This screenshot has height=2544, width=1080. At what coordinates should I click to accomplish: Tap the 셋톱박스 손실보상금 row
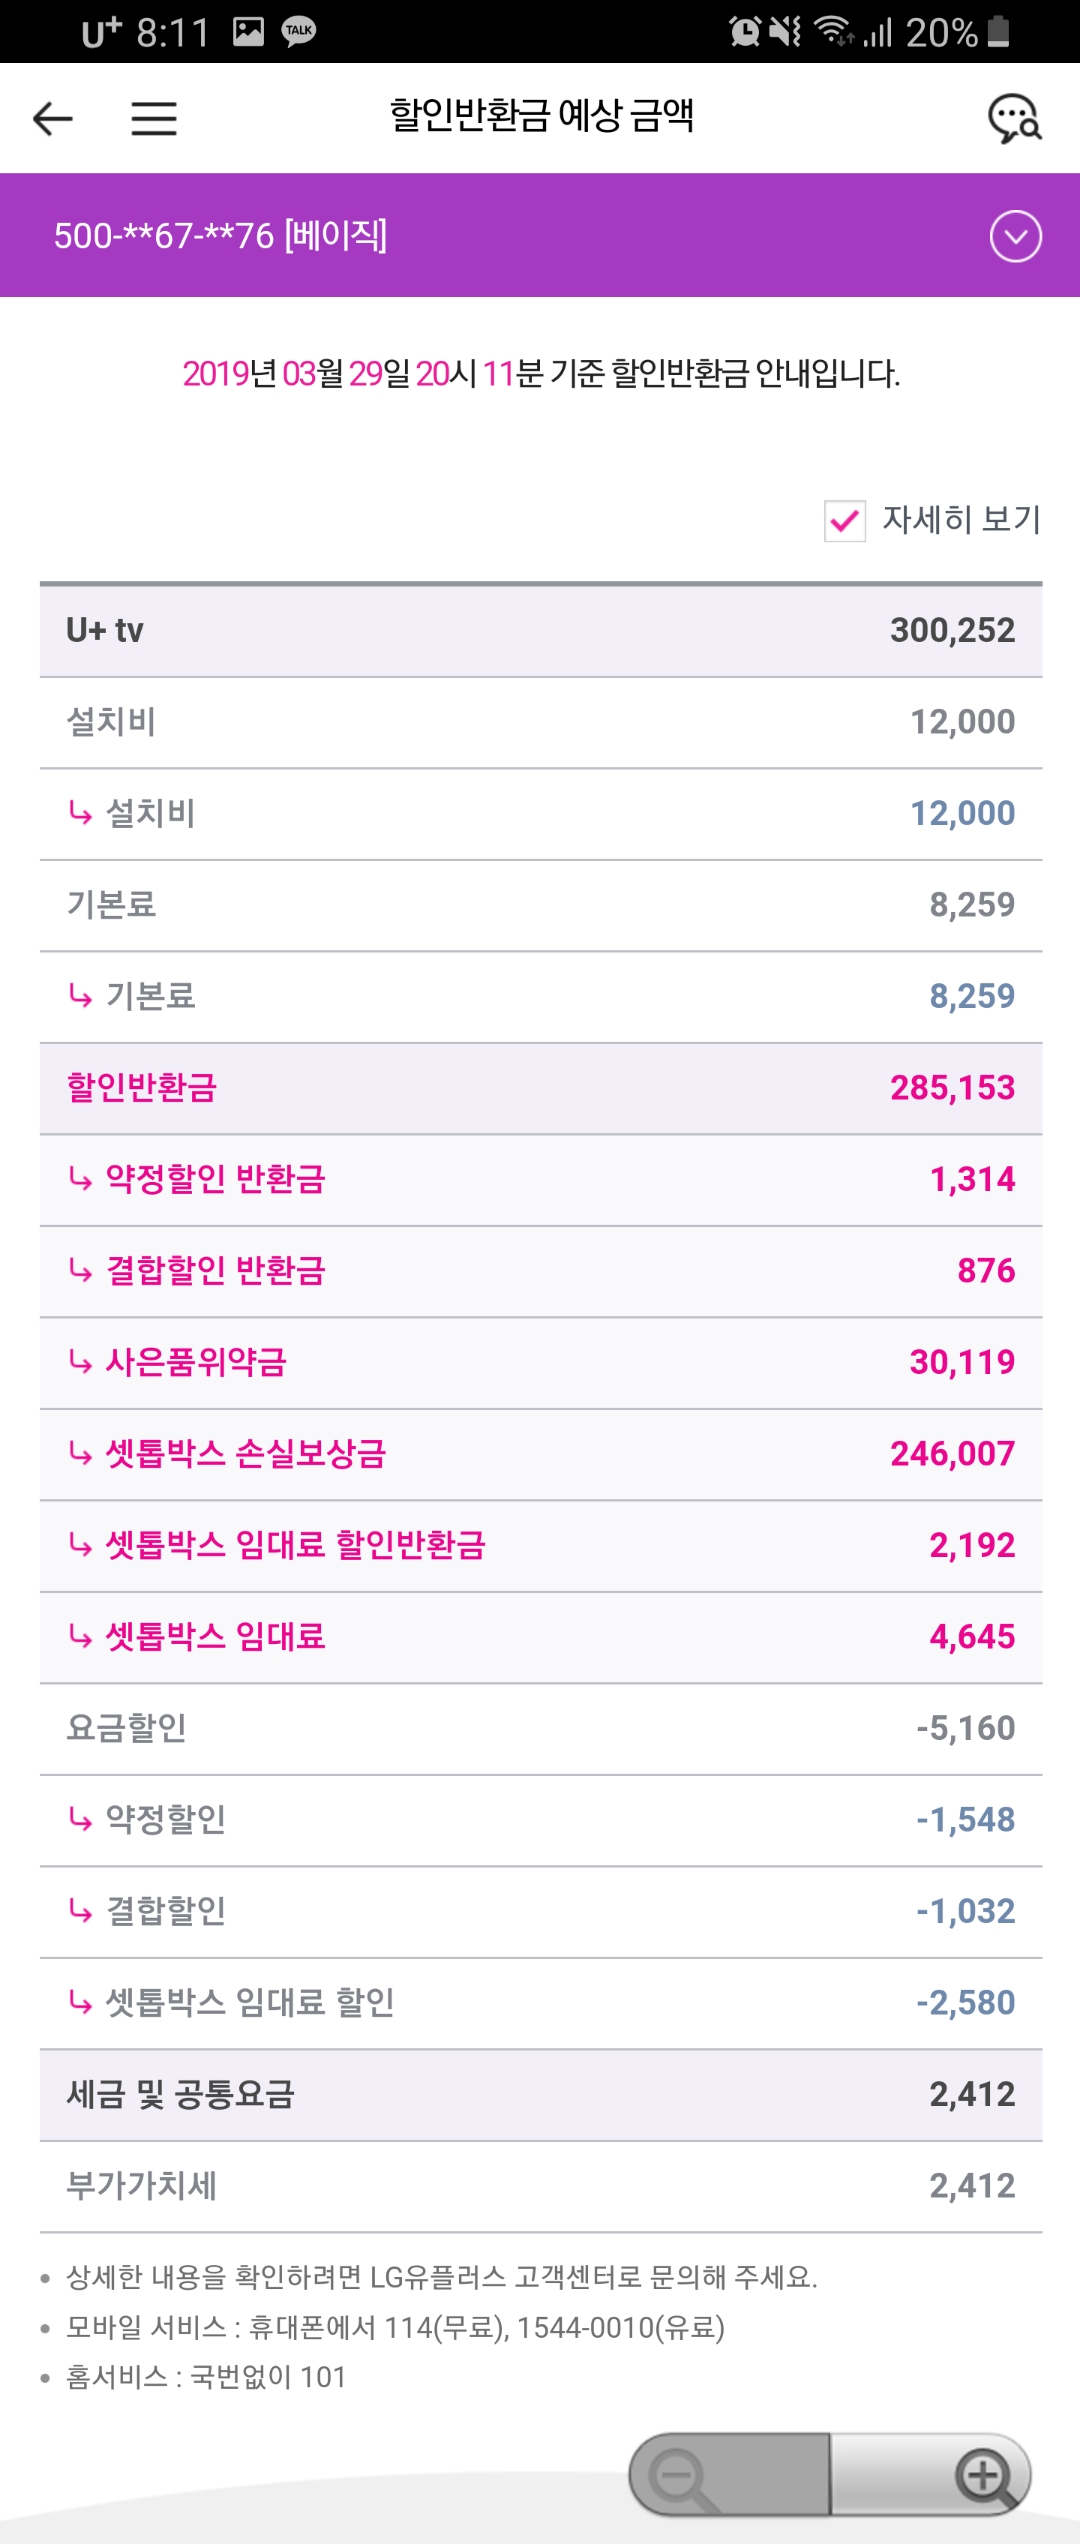tap(540, 1454)
